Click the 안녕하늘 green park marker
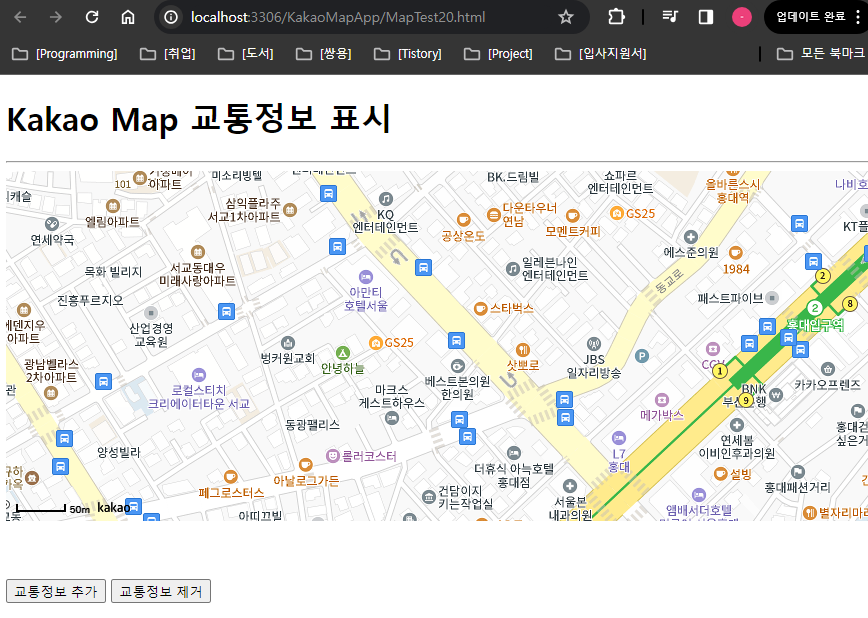The image size is (868, 618). click(343, 353)
